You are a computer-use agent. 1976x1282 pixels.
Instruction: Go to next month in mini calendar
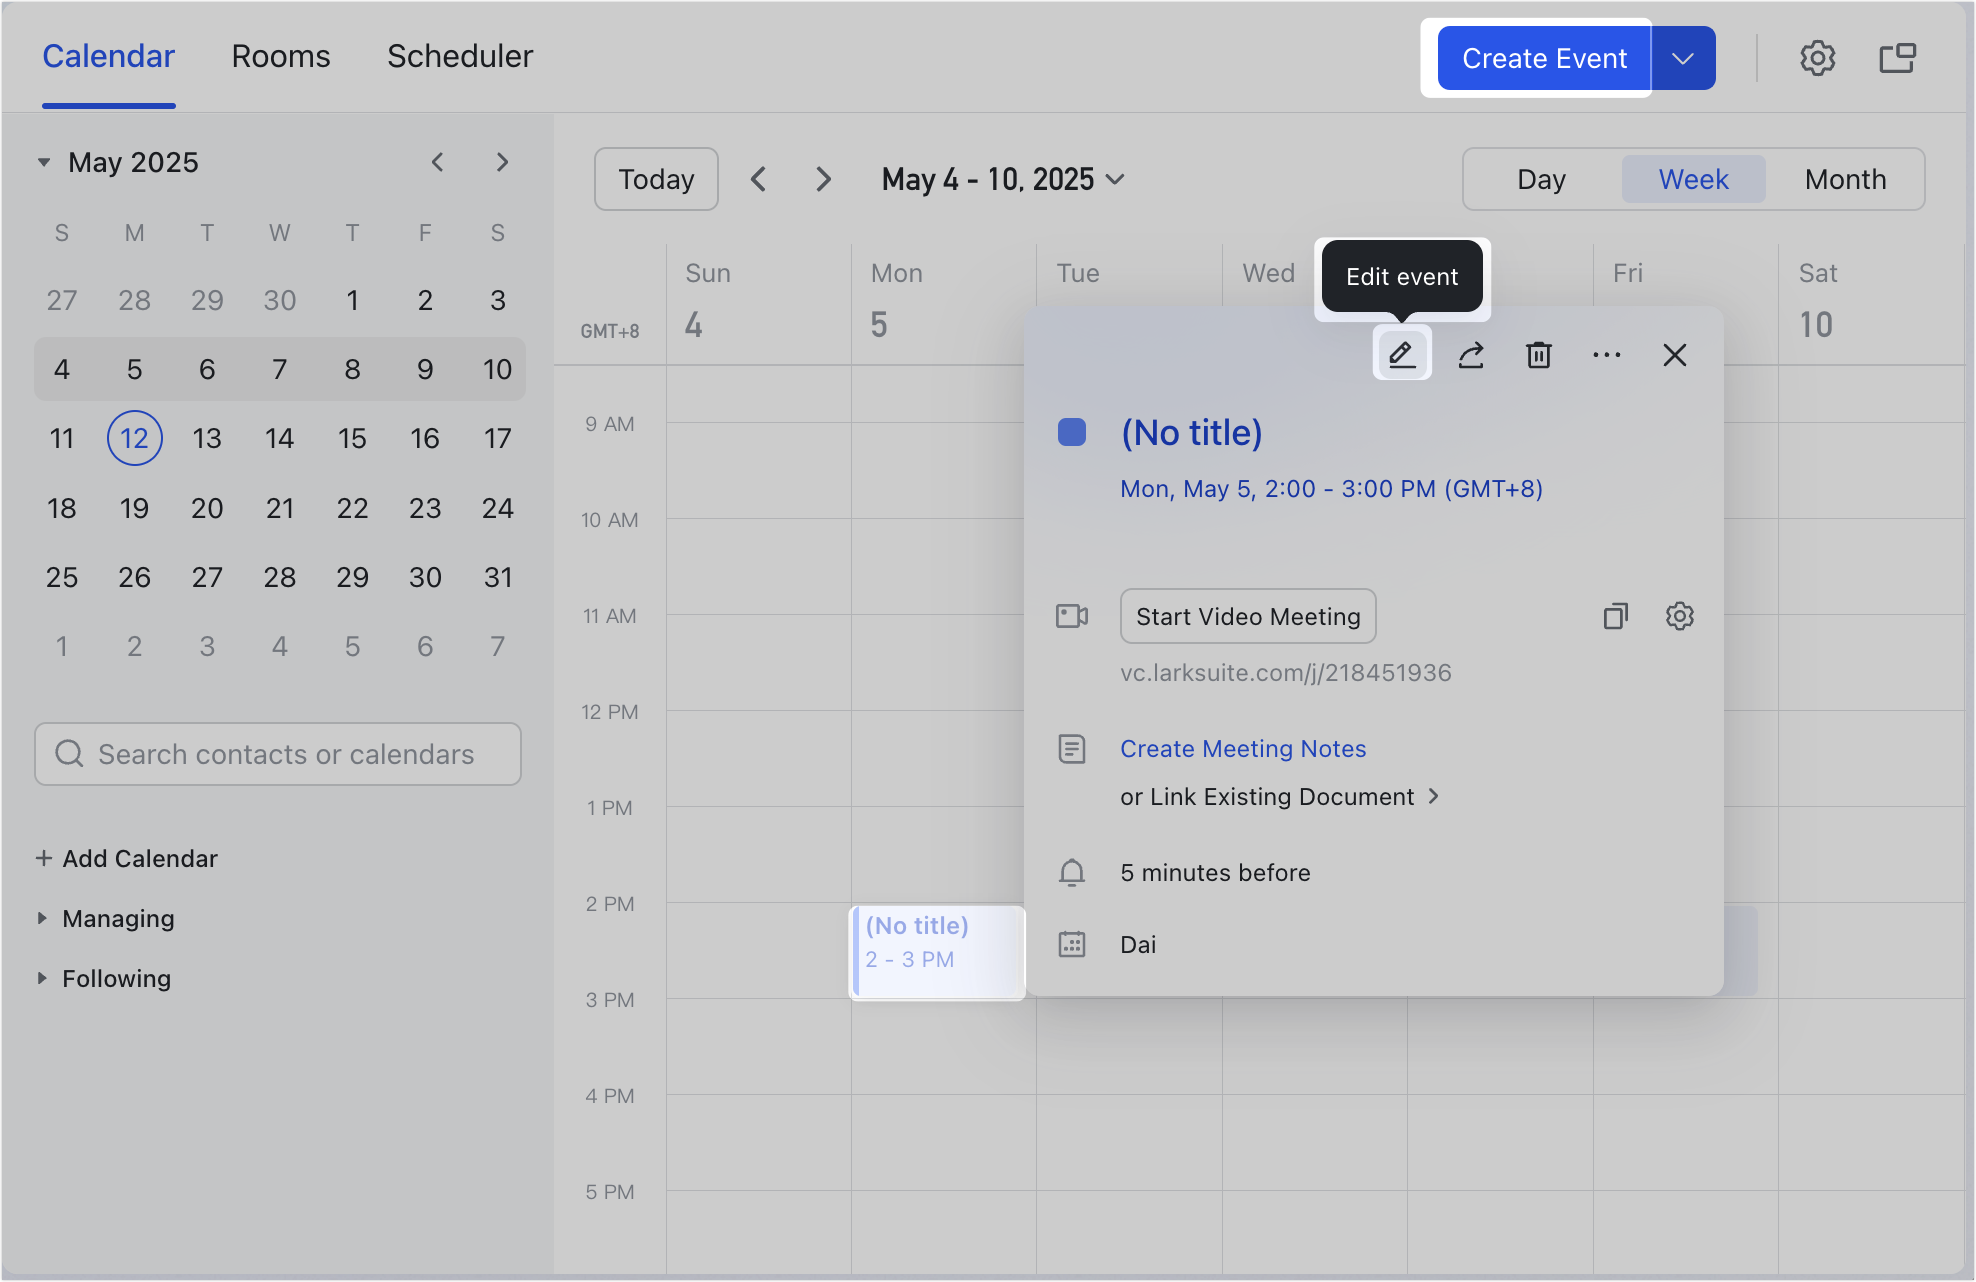tap(502, 162)
